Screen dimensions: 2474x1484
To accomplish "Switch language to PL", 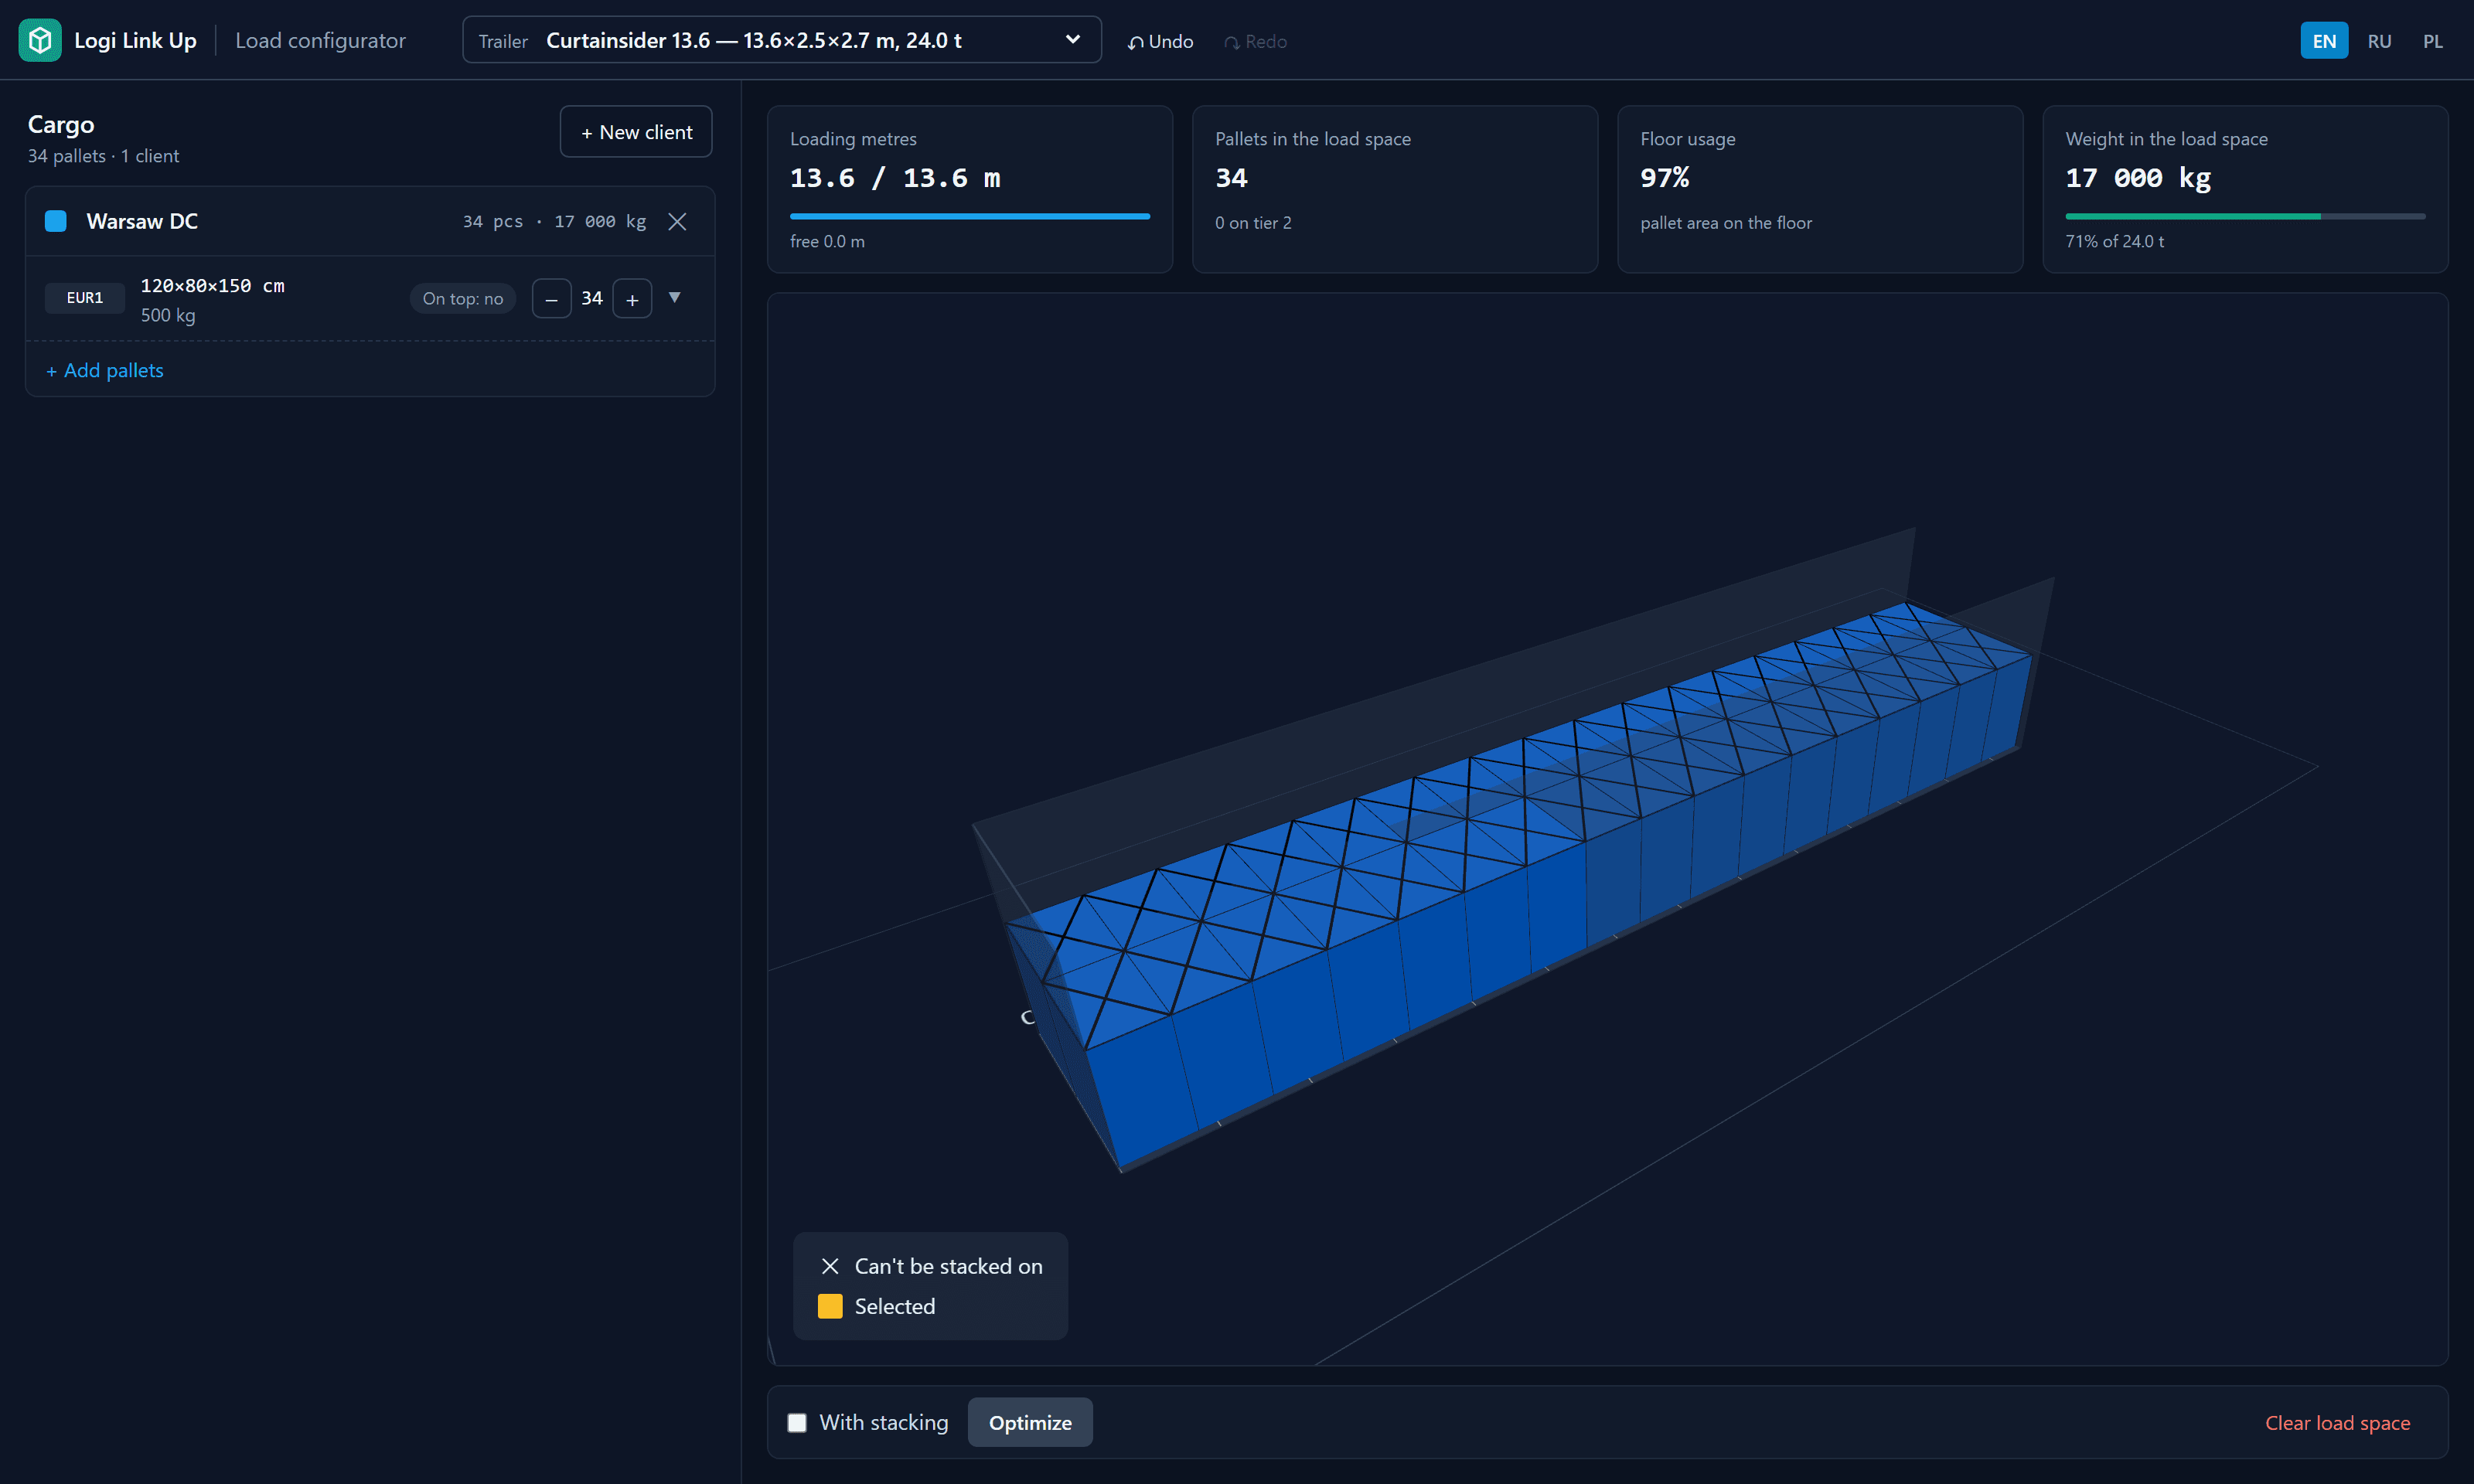I will click(x=2432, y=41).
